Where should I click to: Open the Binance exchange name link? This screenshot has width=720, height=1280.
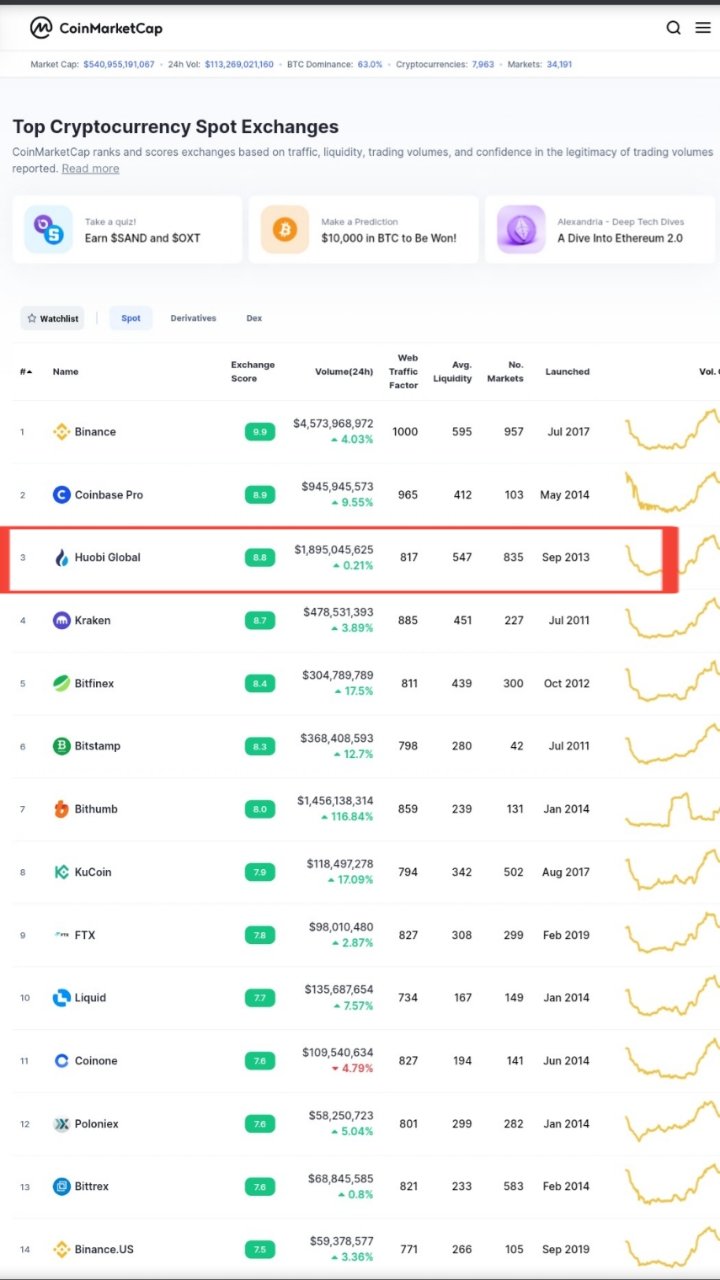click(x=95, y=432)
